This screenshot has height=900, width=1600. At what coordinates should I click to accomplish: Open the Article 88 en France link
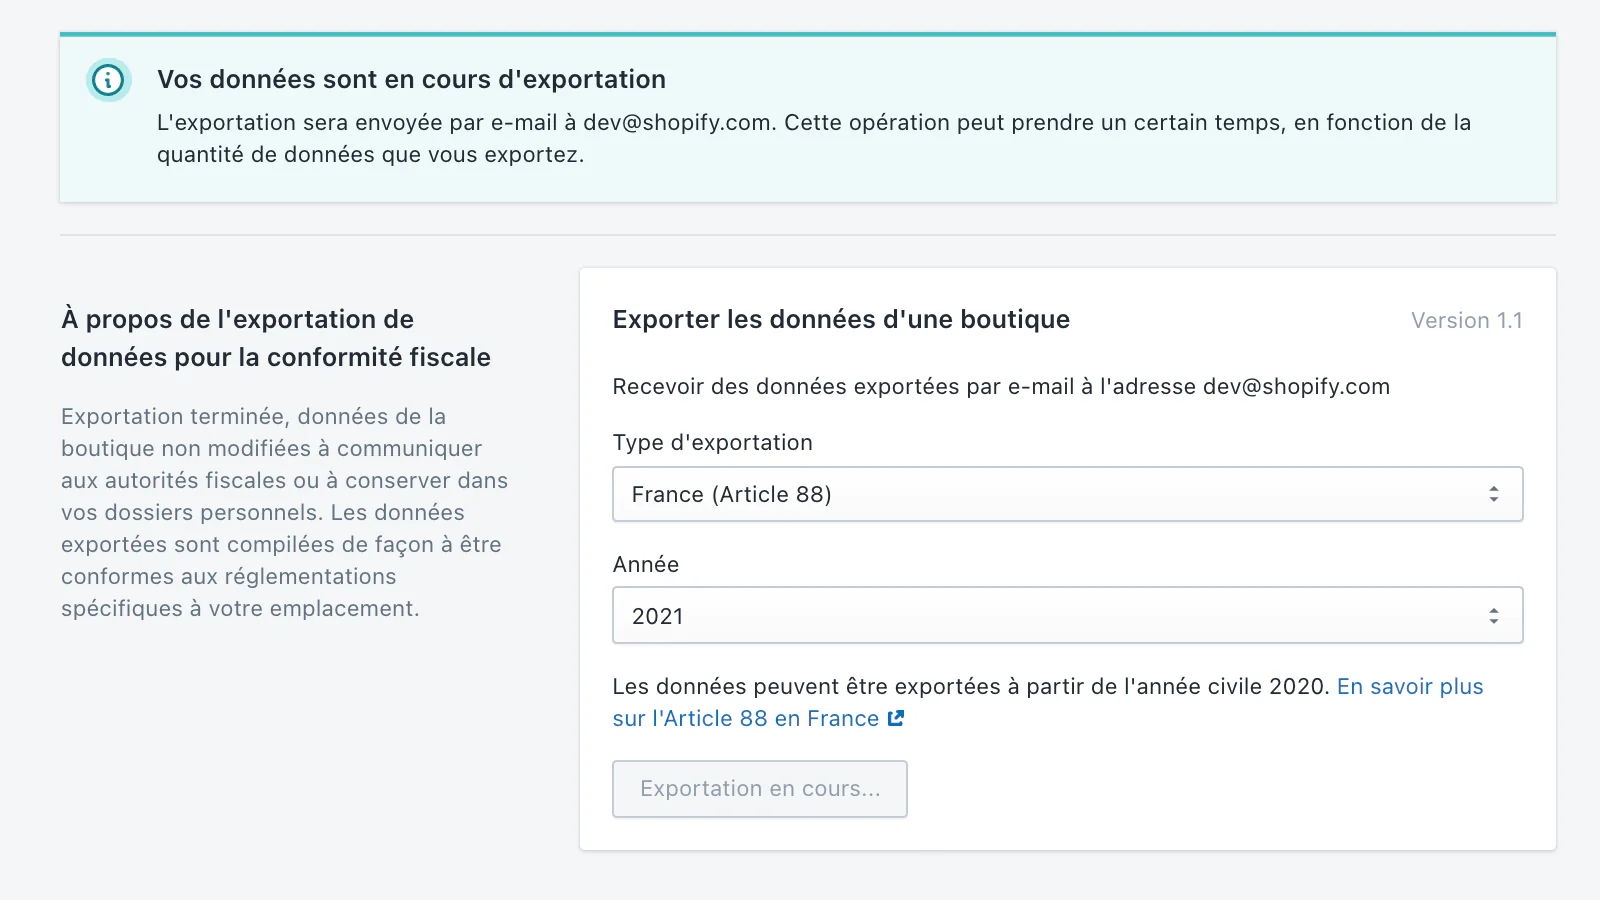(x=1048, y=702)
